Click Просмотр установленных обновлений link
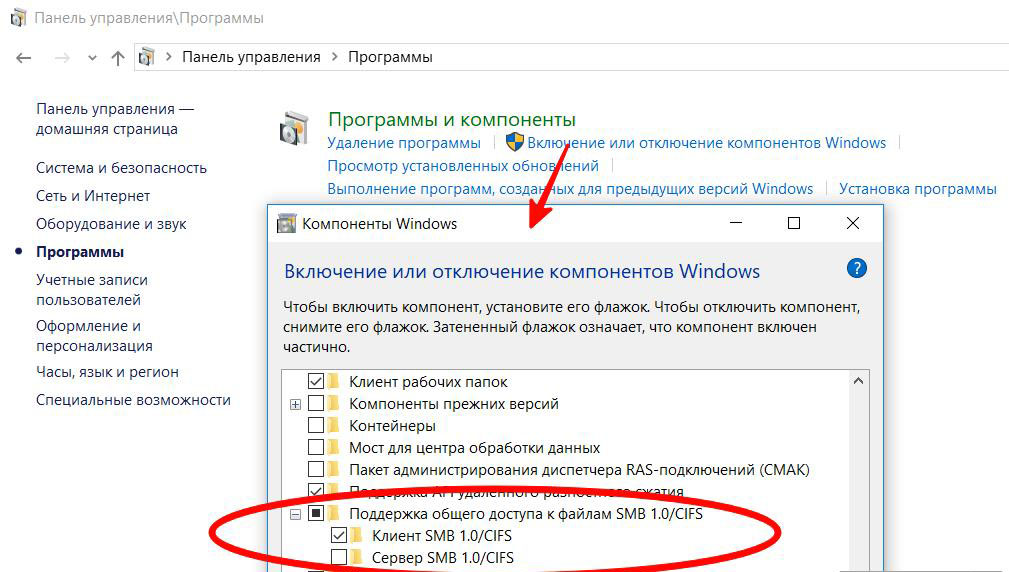Screen dimensions: 1009x572 tap(463, 166)
